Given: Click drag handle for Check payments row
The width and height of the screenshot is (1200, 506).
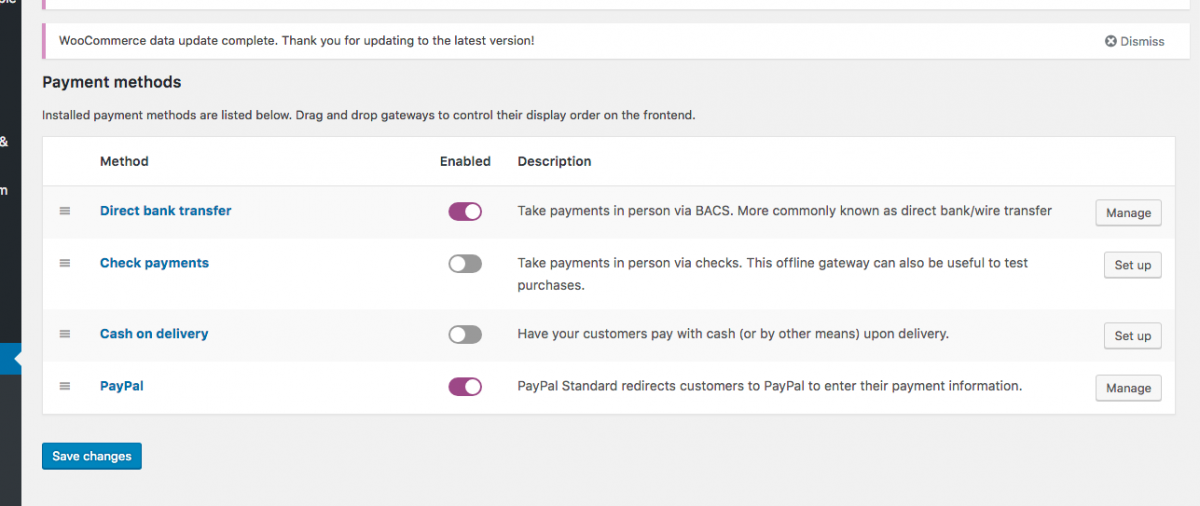Looking at the screenshot, I should pos(65,263).
